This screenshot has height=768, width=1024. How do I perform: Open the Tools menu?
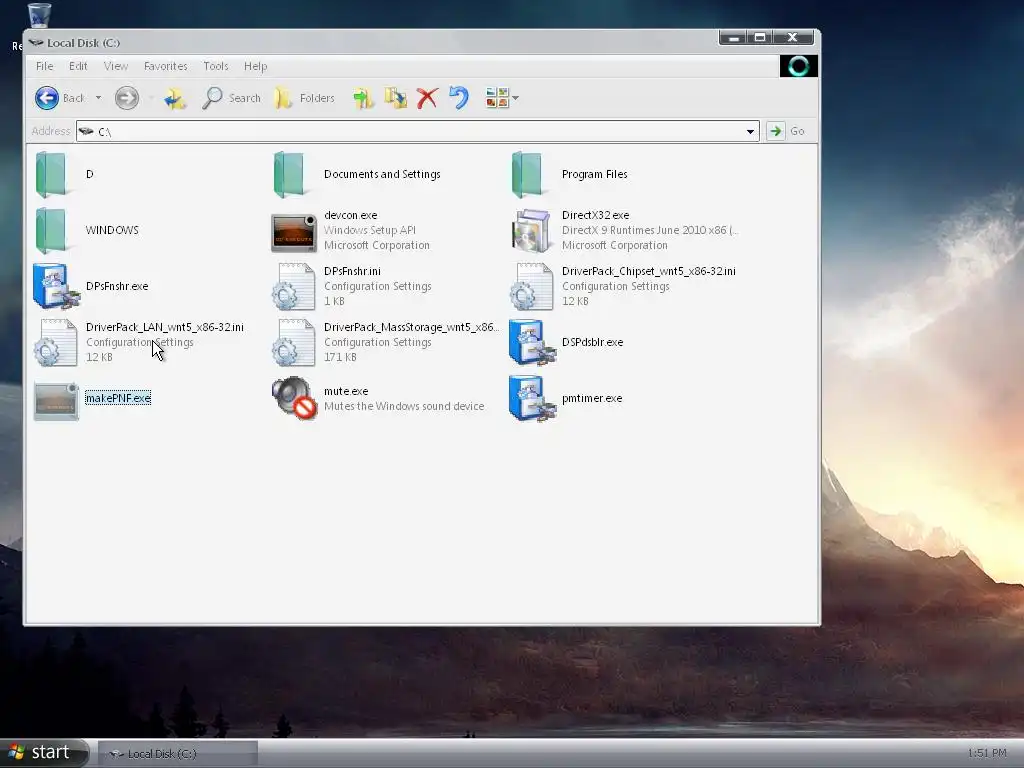pos(216,66)
